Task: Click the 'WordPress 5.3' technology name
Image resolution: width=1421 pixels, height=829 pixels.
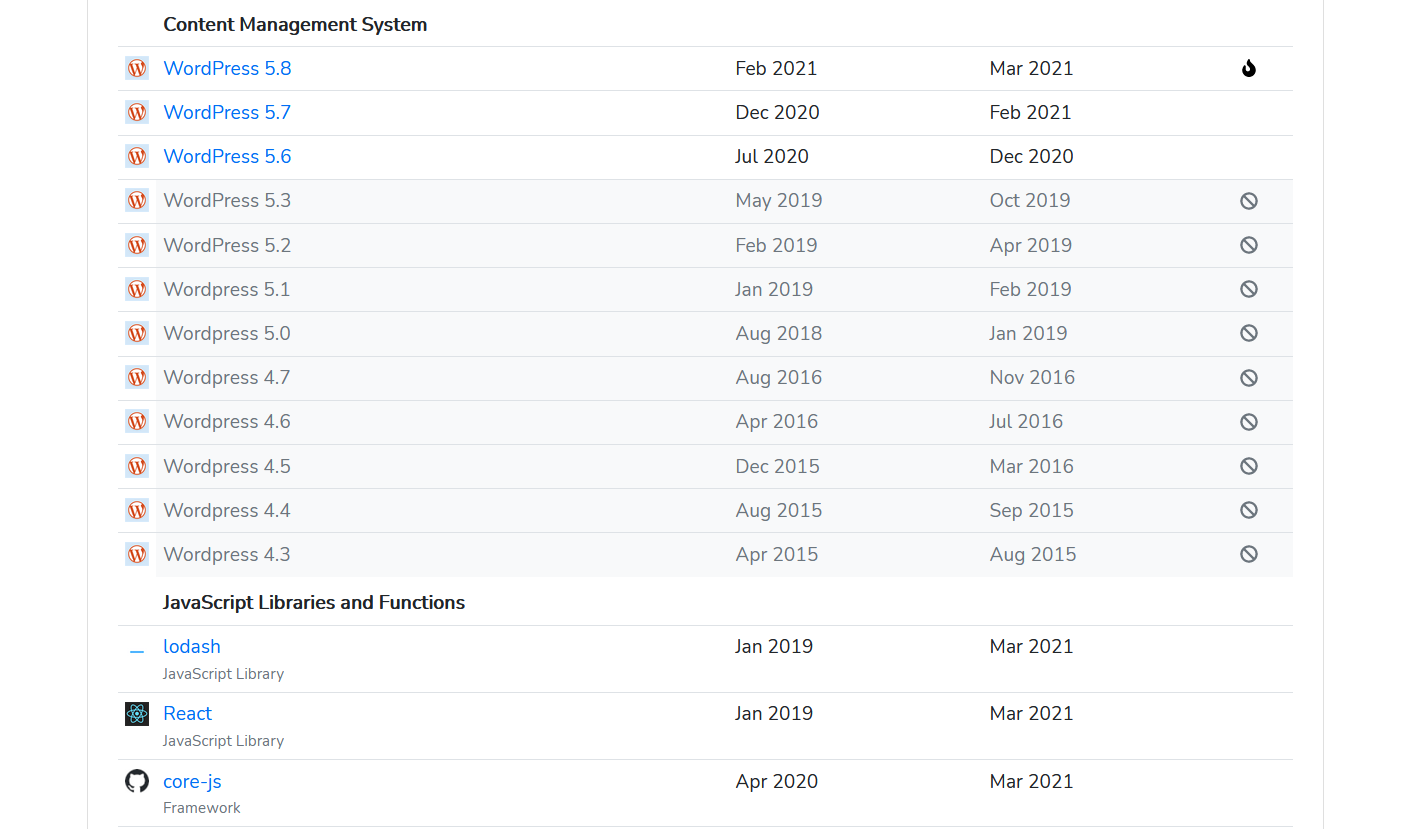Action: coord(227,200)
